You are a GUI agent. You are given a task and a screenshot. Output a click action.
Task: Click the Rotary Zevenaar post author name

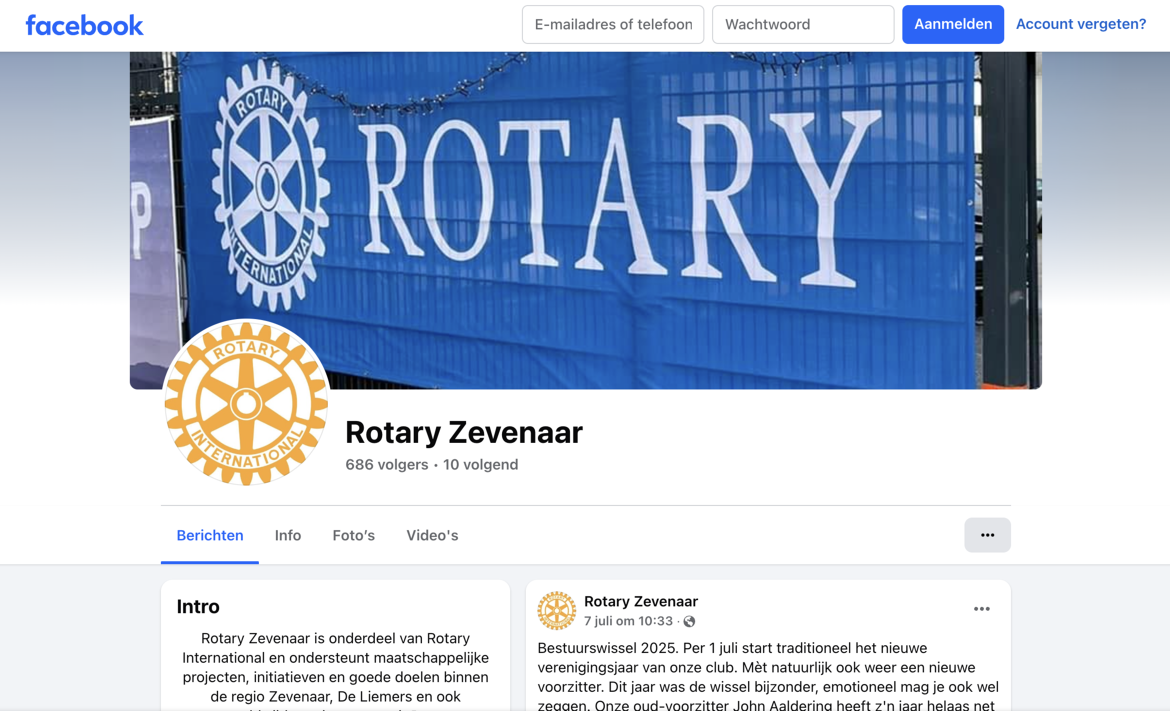tap(641, 601)
